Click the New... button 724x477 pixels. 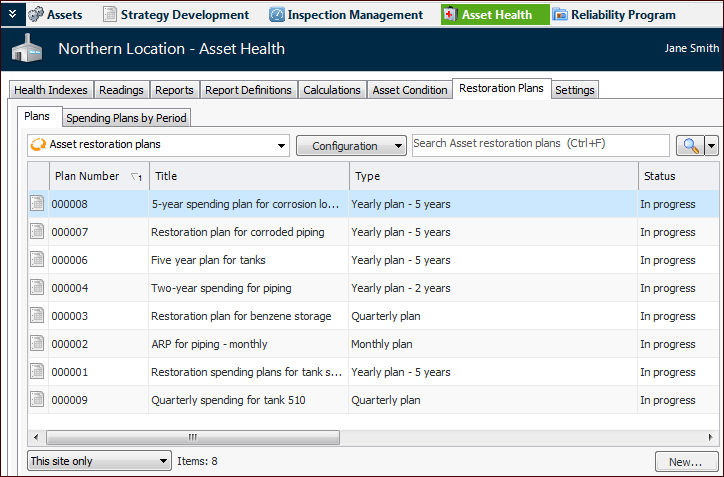coord(685,462)
